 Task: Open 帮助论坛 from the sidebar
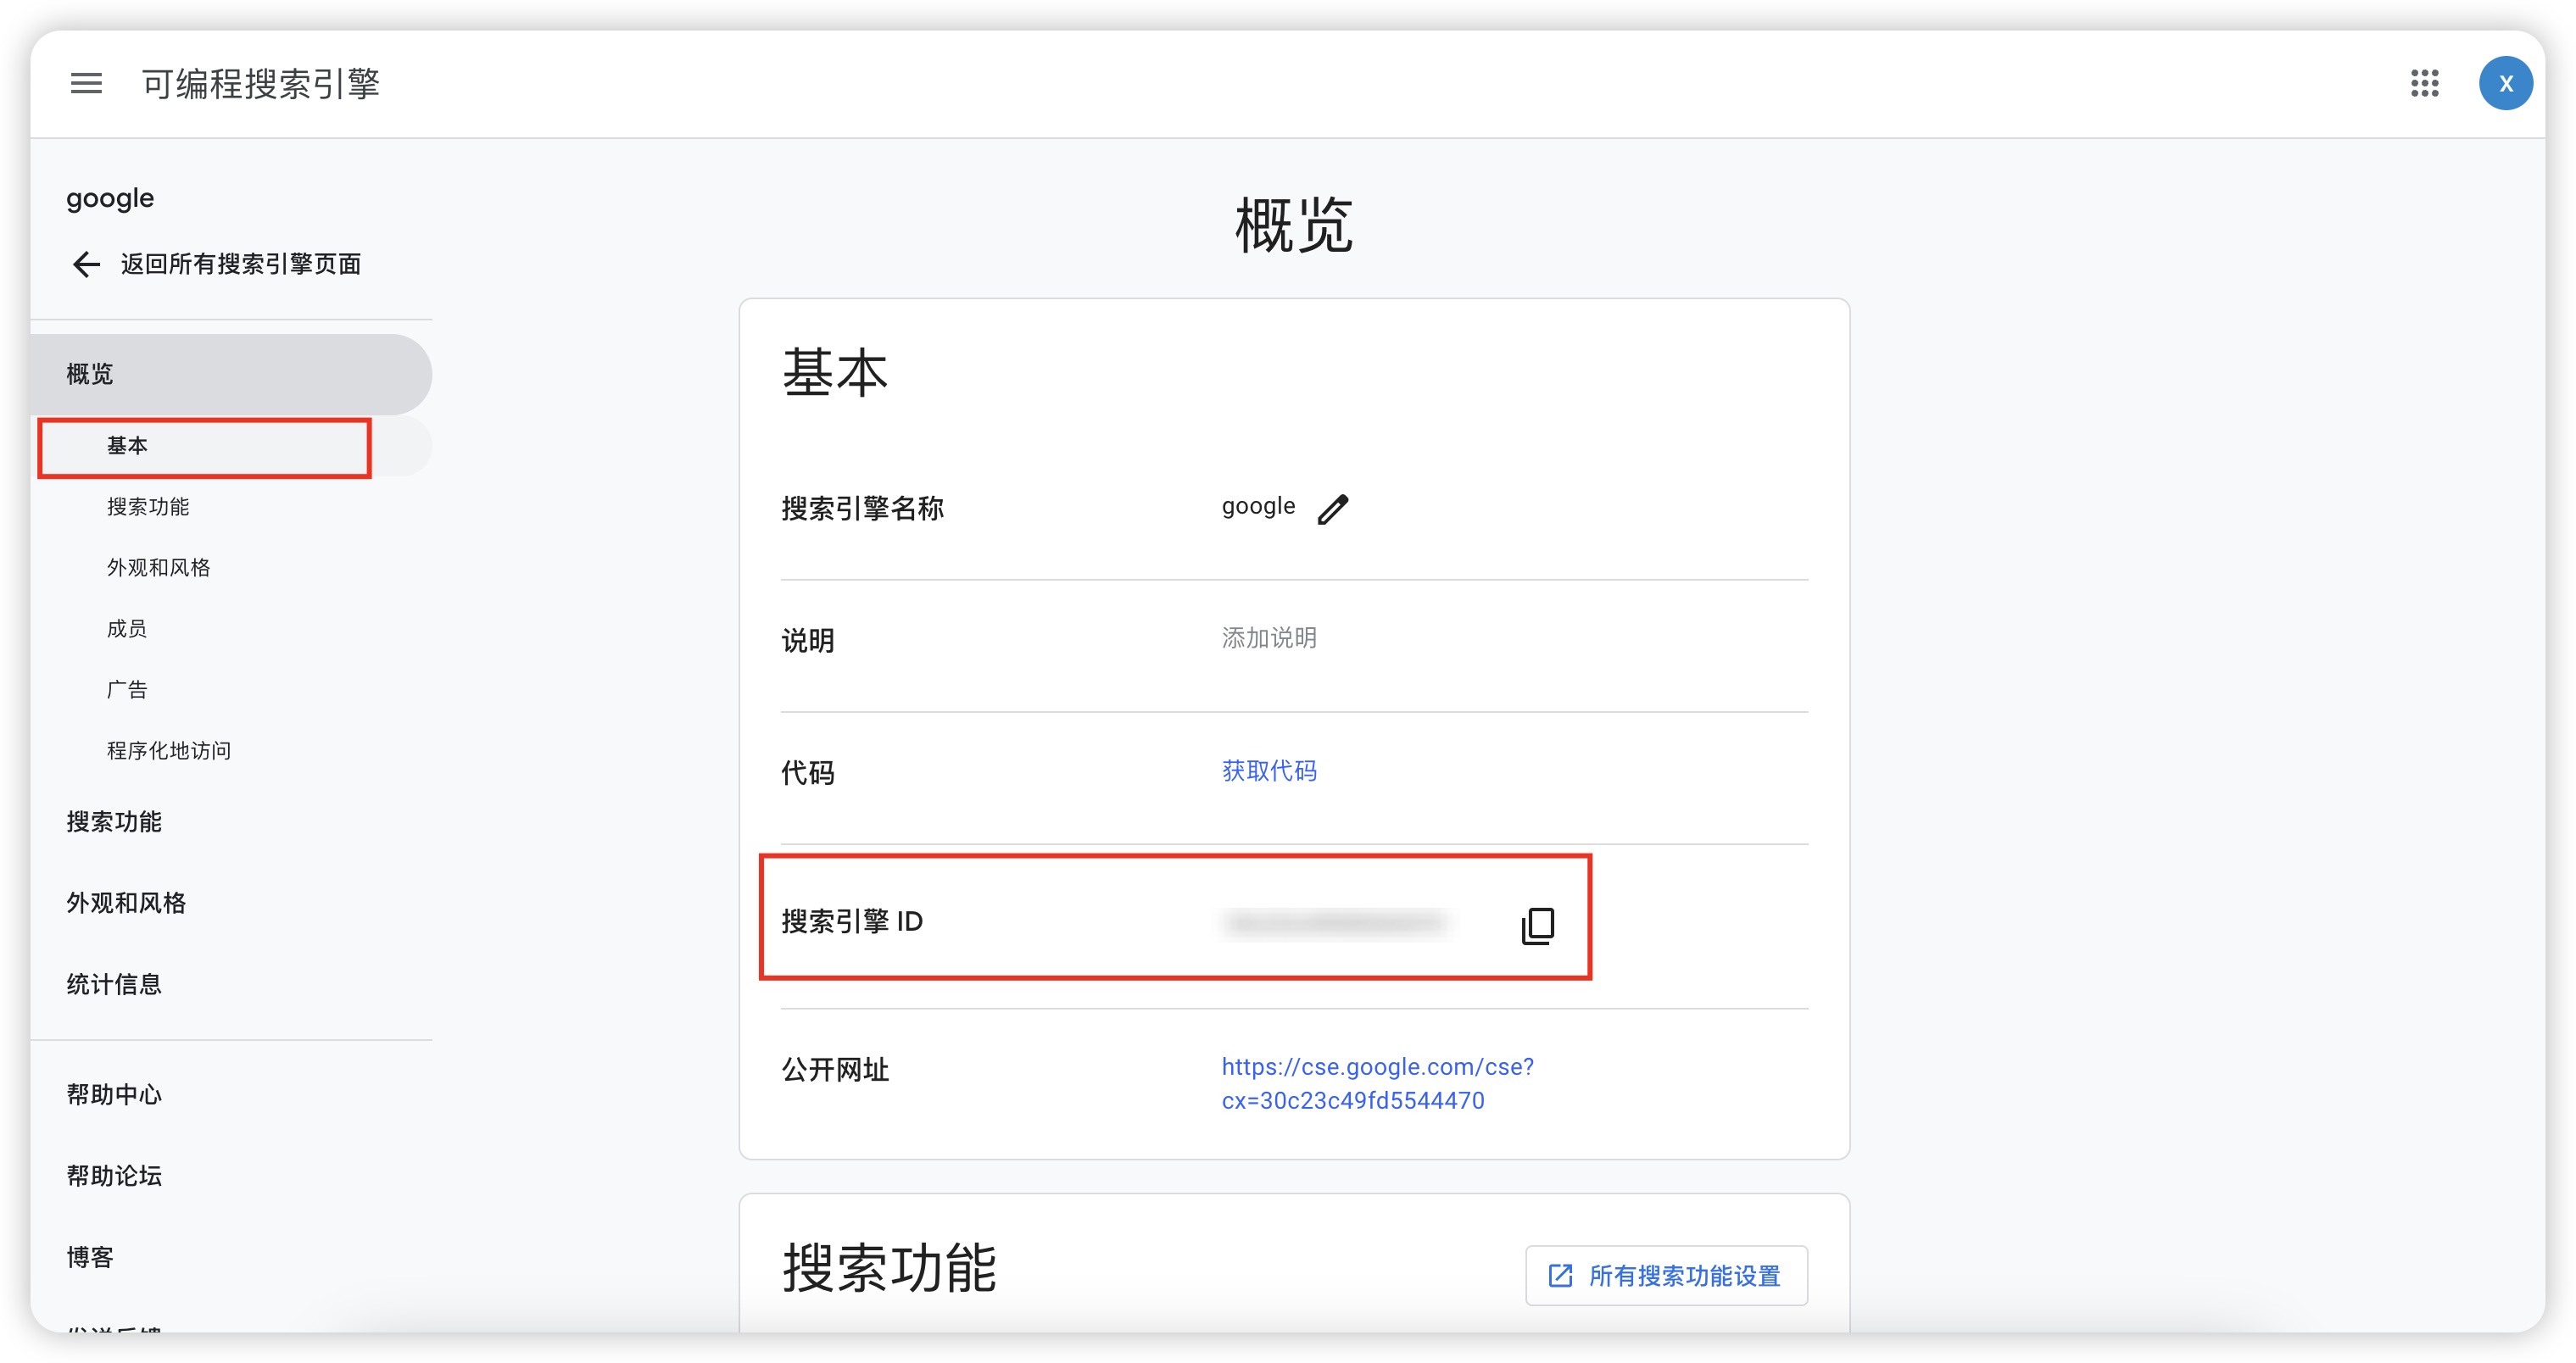(114, 1175)
